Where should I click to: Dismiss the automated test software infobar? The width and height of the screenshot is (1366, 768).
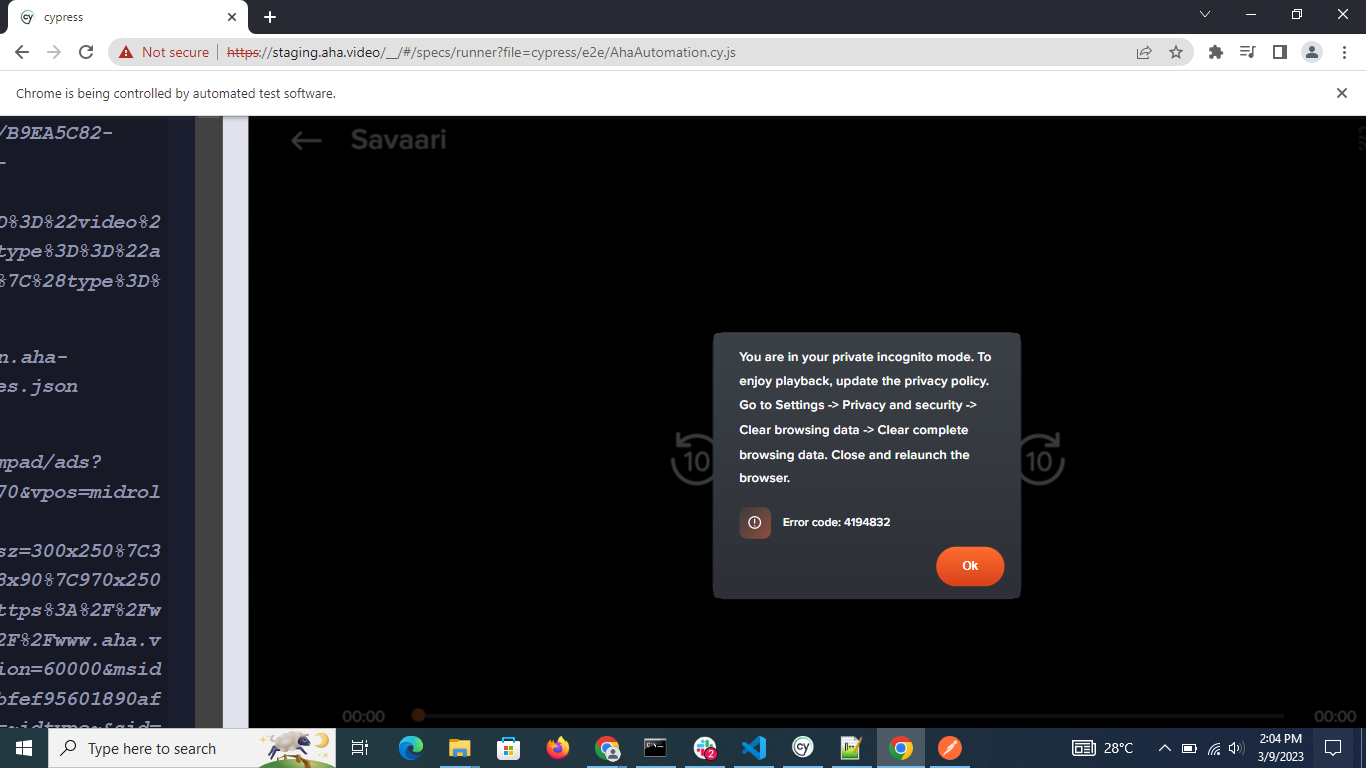pyautogui.click(x=1342, y=93)
